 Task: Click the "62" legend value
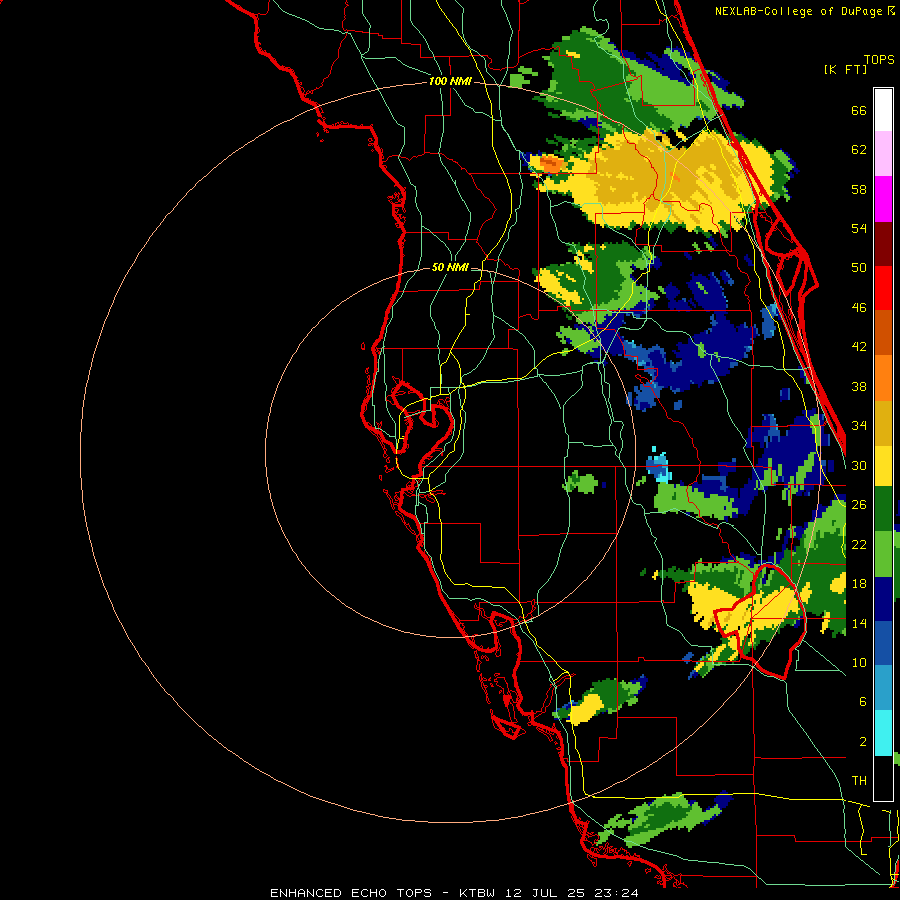pos(859,150)
